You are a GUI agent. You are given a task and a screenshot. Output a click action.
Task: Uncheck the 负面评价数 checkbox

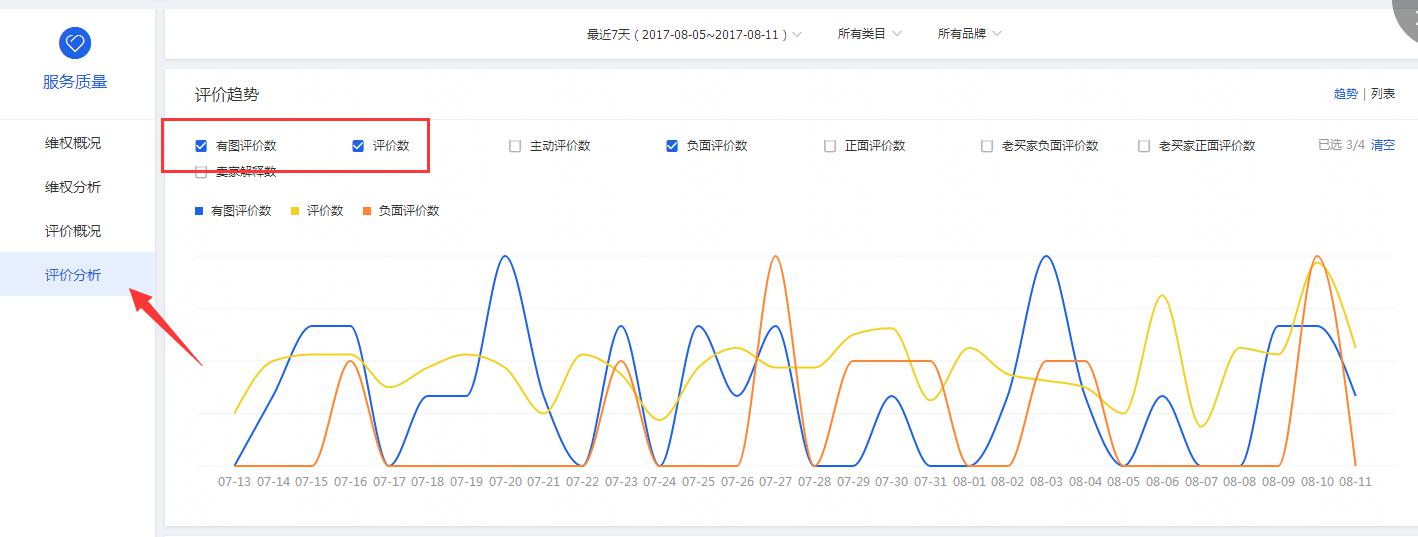[672, 146]
